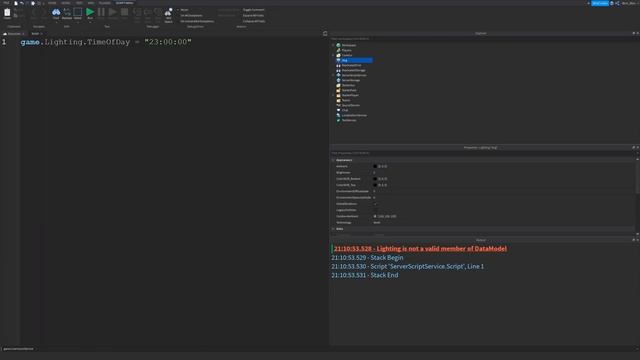
Task: Click the ServerScriptService.Script stack line in Output
Action: point(407,267)
